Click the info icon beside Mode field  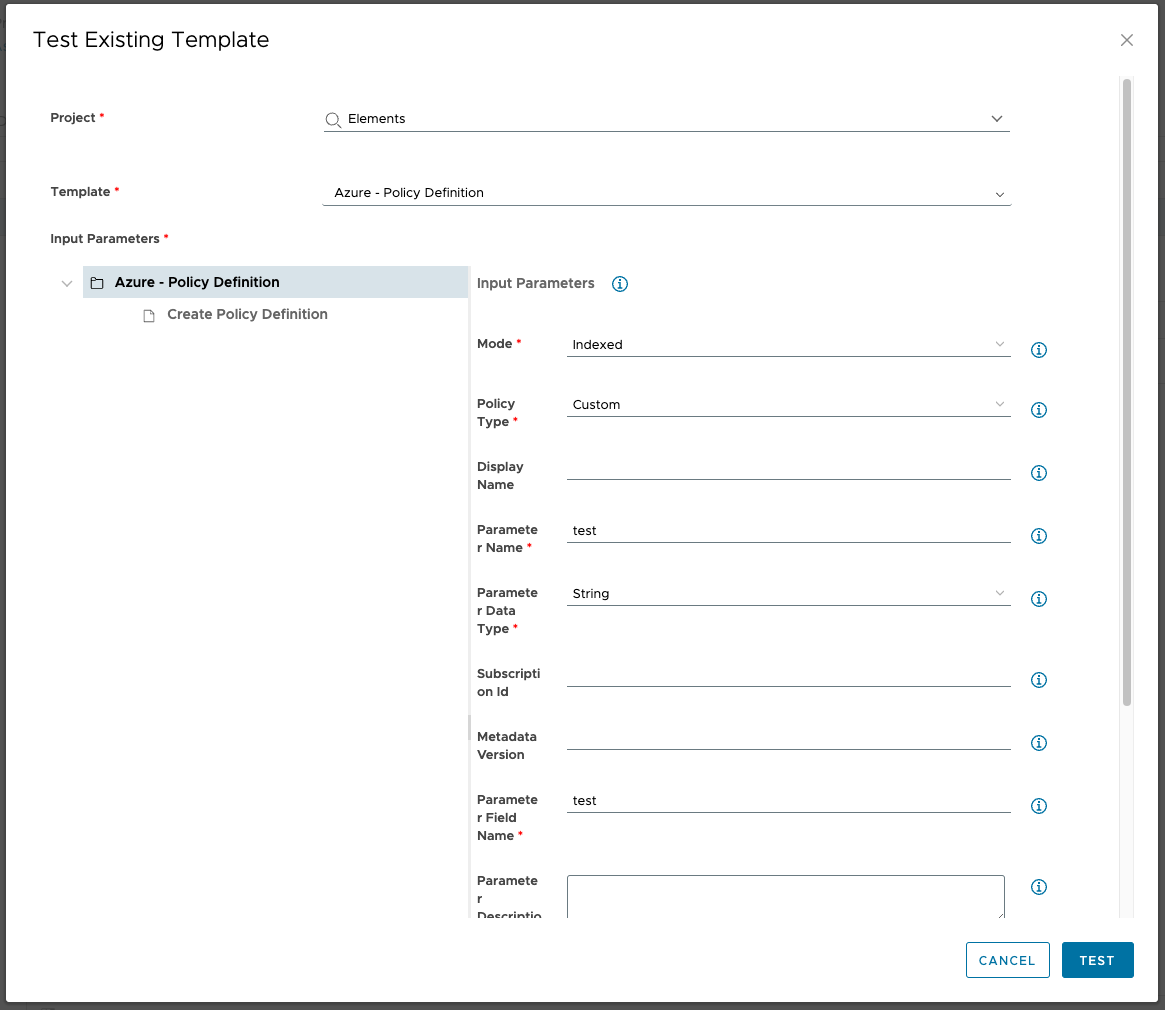coord(1039,350)
